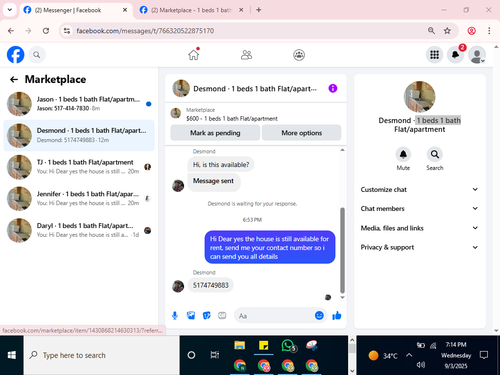500x375 pixels.
Task: Click the browser address bar URL
Action: [x=145, y=31]
